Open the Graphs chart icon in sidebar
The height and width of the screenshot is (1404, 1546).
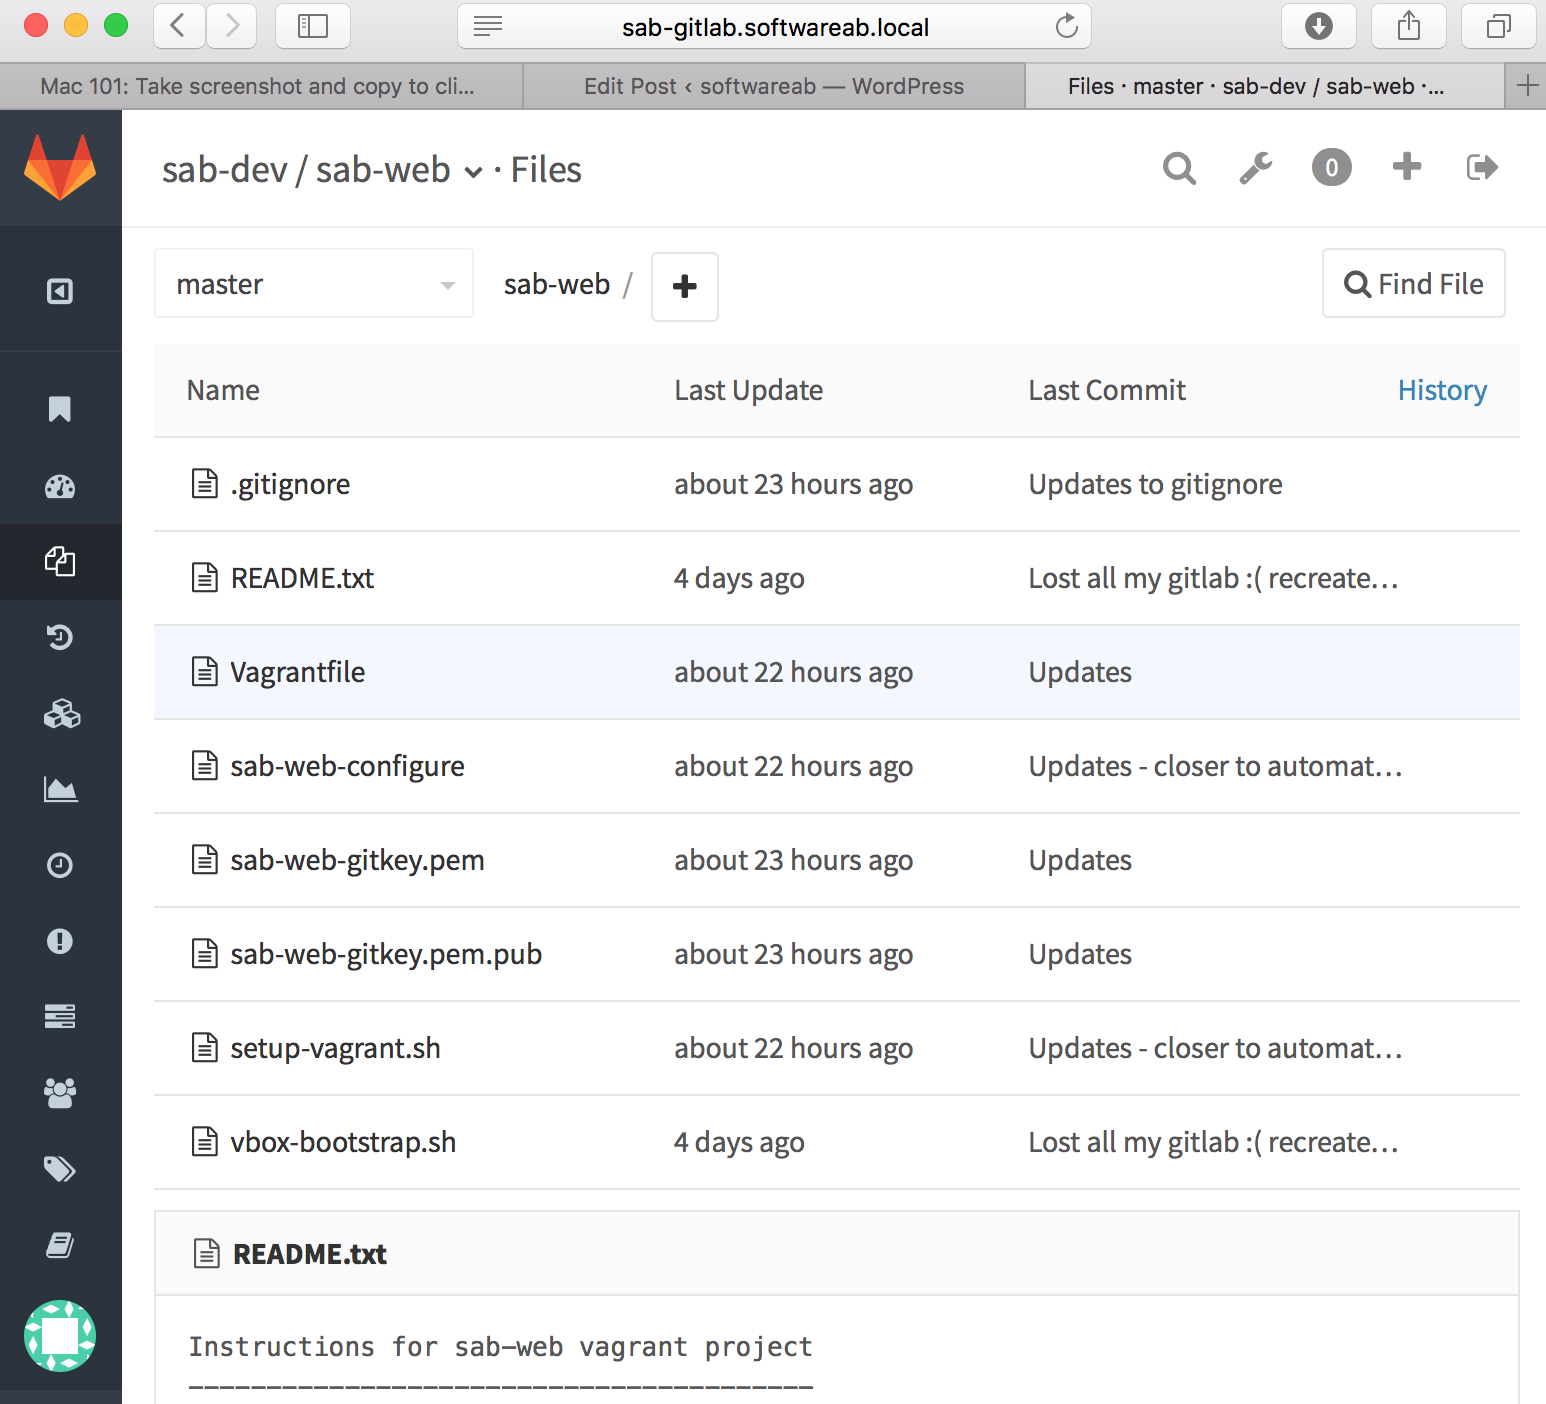pyautogui.click(x=60, y=790)
